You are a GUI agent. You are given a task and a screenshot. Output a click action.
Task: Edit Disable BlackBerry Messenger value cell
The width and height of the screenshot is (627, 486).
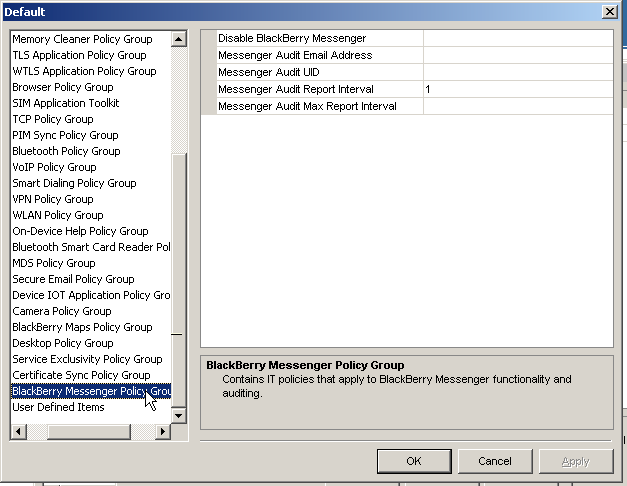point(518,38)
